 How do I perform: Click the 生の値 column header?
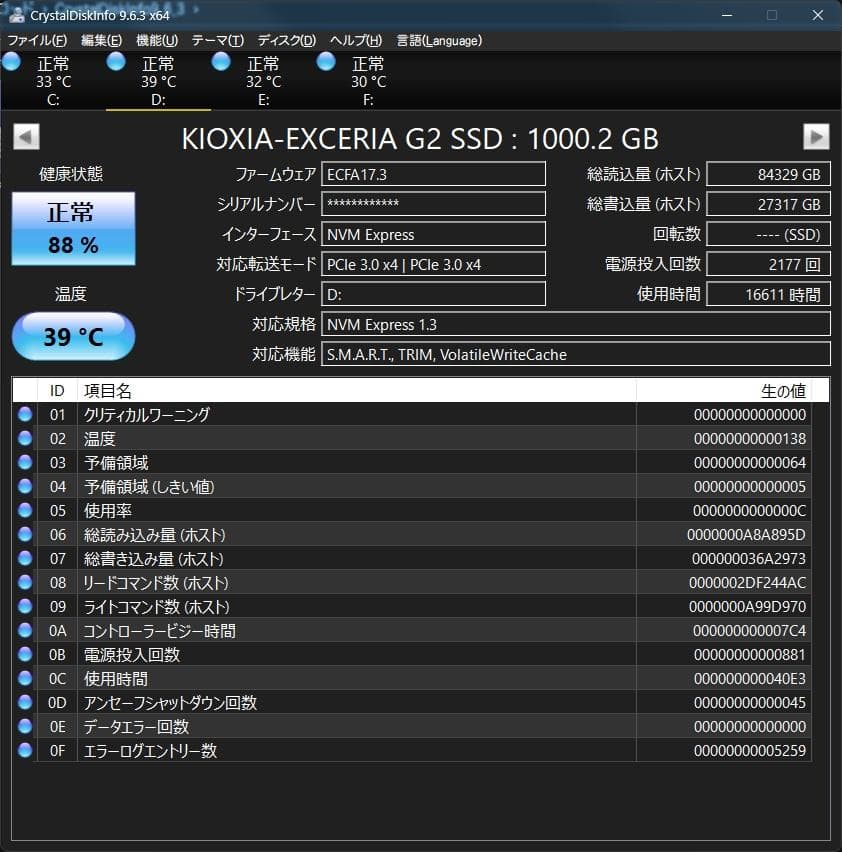(724, 390)
